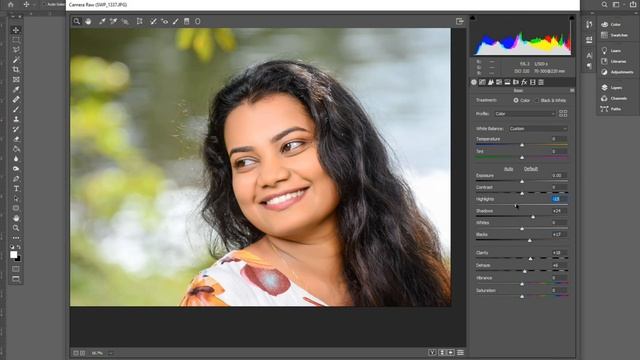Select the Transform tool in Camera Raw
640x360 pixels.
pos(140,21)
